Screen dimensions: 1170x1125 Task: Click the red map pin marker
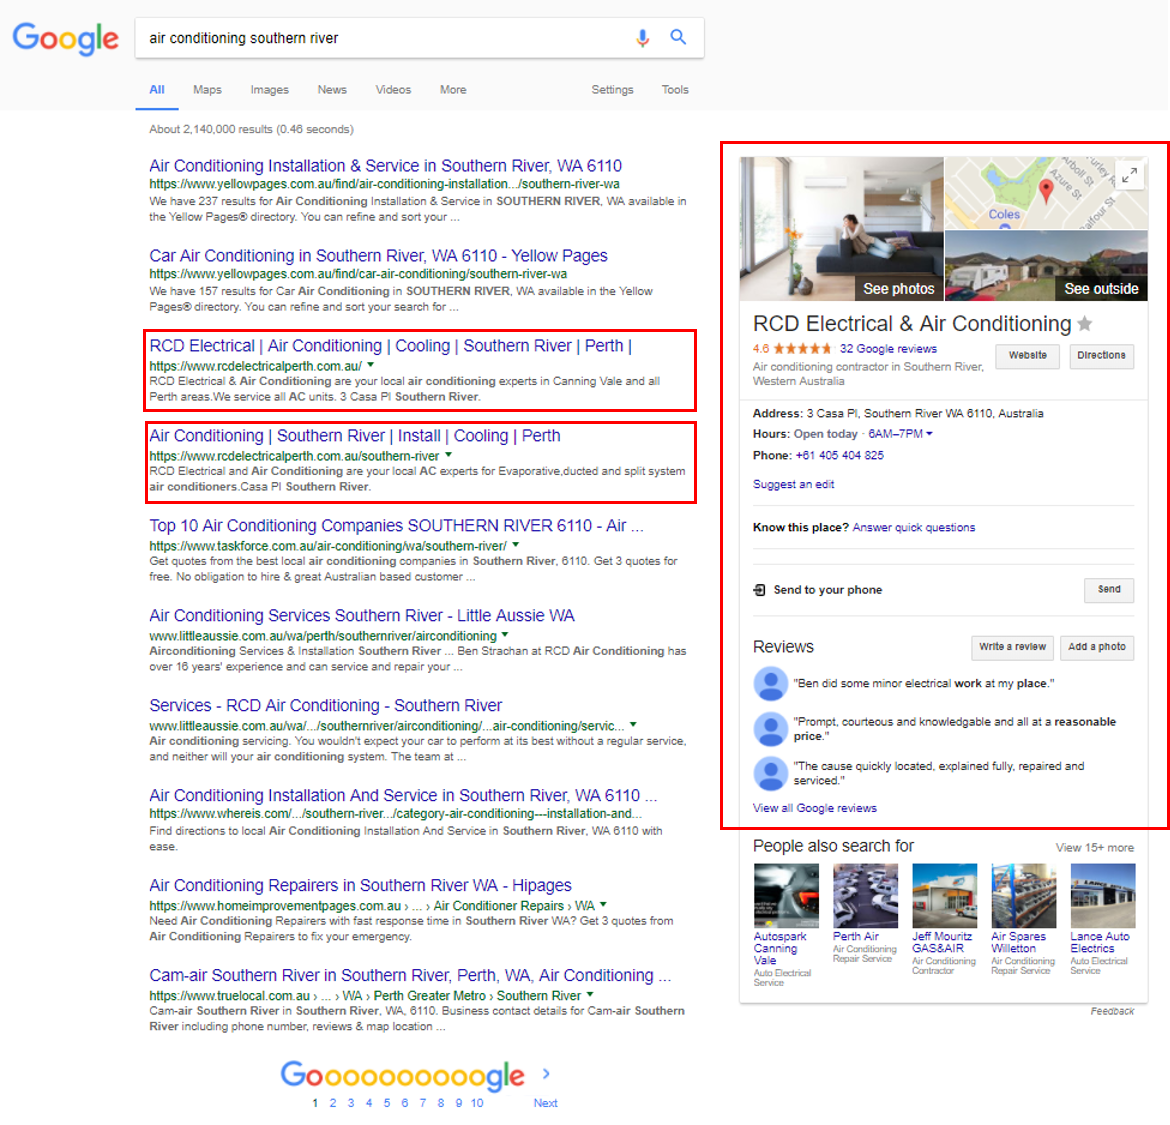point(1046,190)
